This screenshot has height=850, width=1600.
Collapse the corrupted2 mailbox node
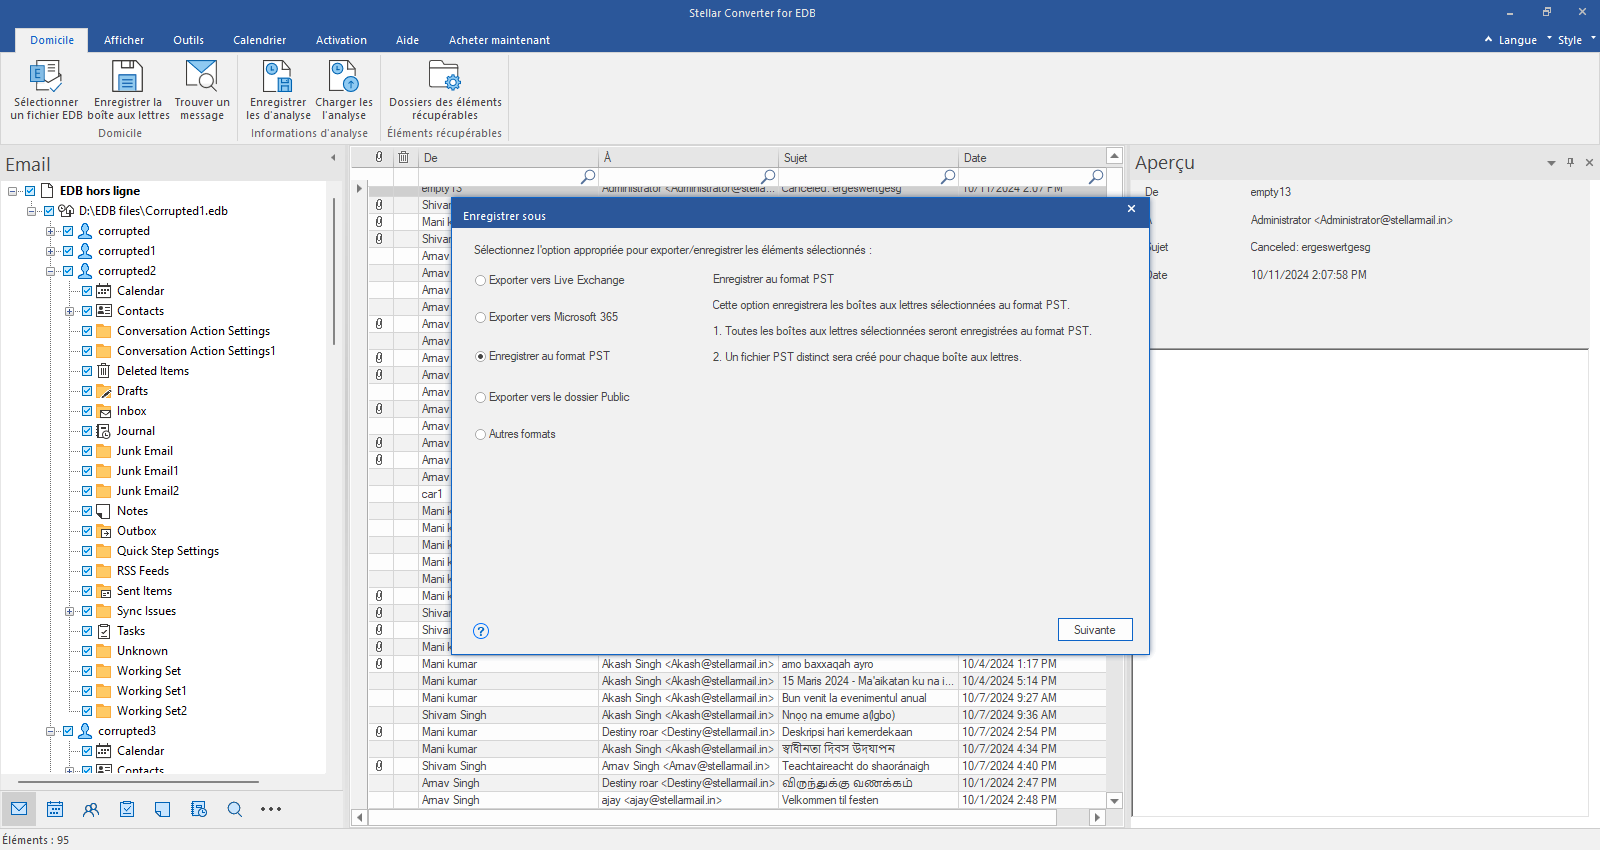pos(51,271)
